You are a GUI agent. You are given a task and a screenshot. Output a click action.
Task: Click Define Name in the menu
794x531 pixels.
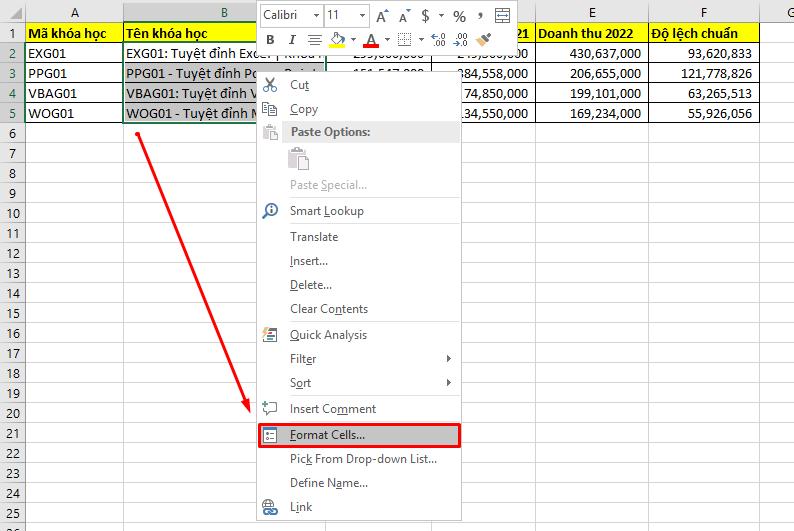coord(328,483)
